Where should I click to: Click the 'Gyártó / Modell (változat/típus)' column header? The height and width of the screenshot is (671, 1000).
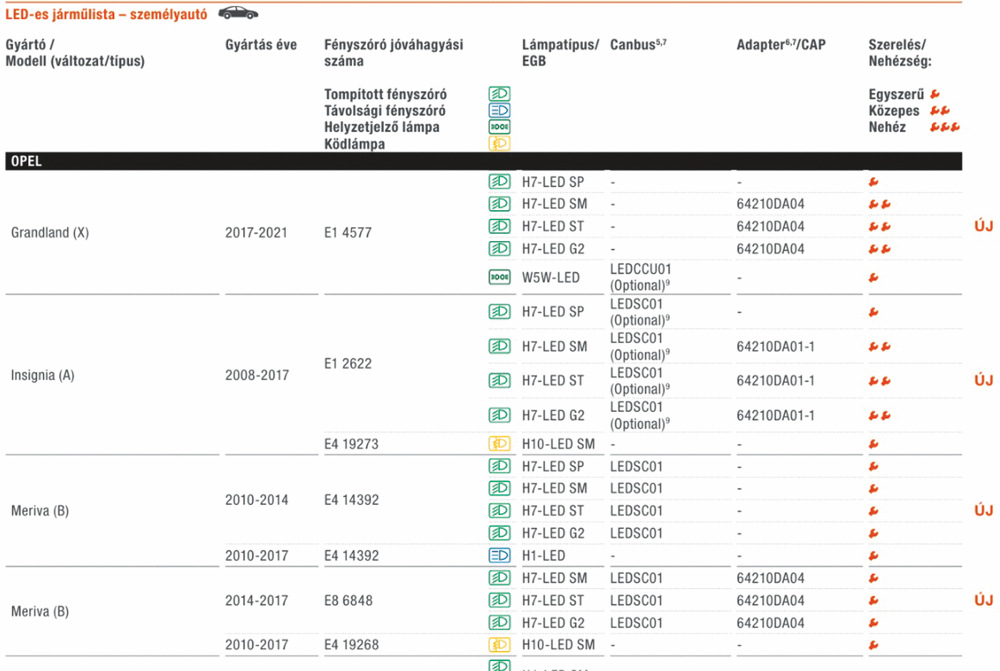(x=75, y=53)
